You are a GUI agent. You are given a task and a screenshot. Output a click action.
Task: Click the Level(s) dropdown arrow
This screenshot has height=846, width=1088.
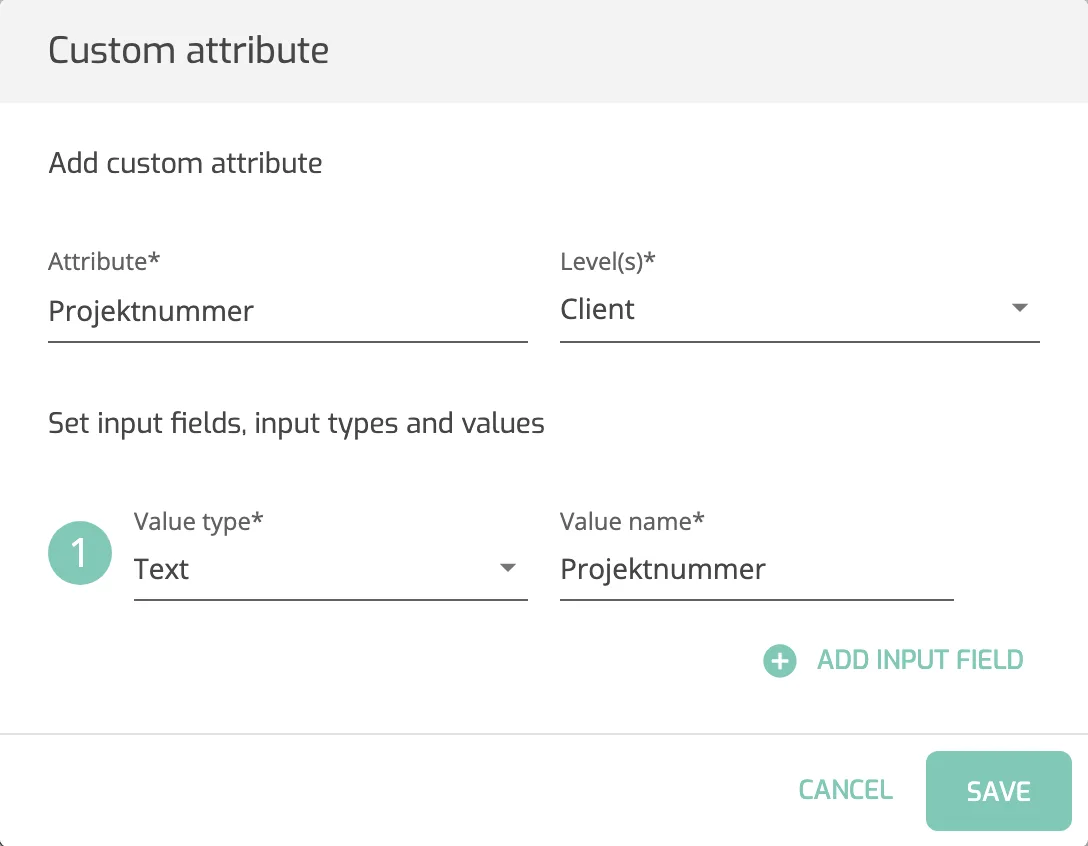[1019, 307]
